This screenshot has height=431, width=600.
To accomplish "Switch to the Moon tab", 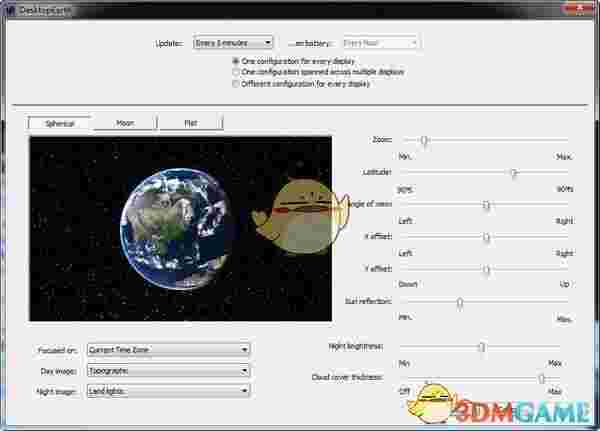I will click(x=125, y=123).
